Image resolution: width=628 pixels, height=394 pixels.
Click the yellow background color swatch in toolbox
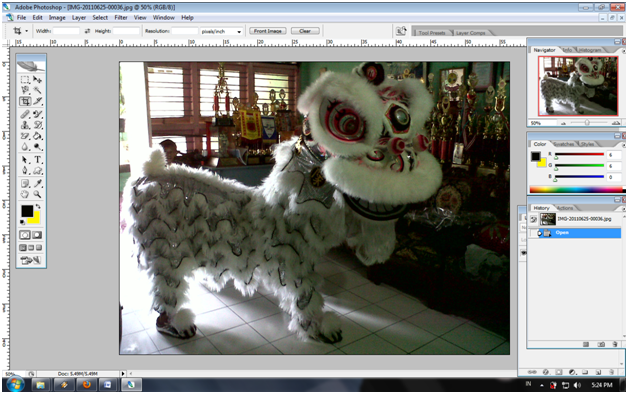pos(35,218)
